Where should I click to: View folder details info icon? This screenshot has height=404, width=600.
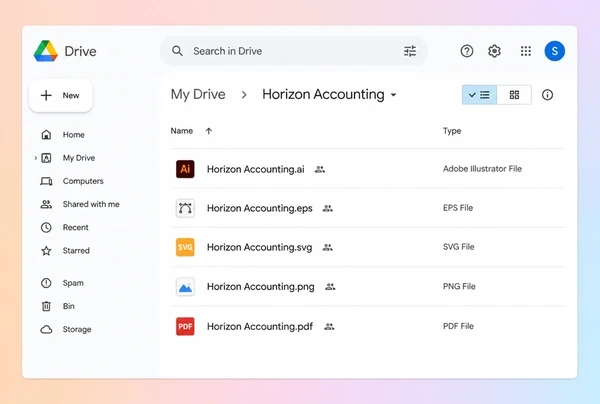pos(547,94)
